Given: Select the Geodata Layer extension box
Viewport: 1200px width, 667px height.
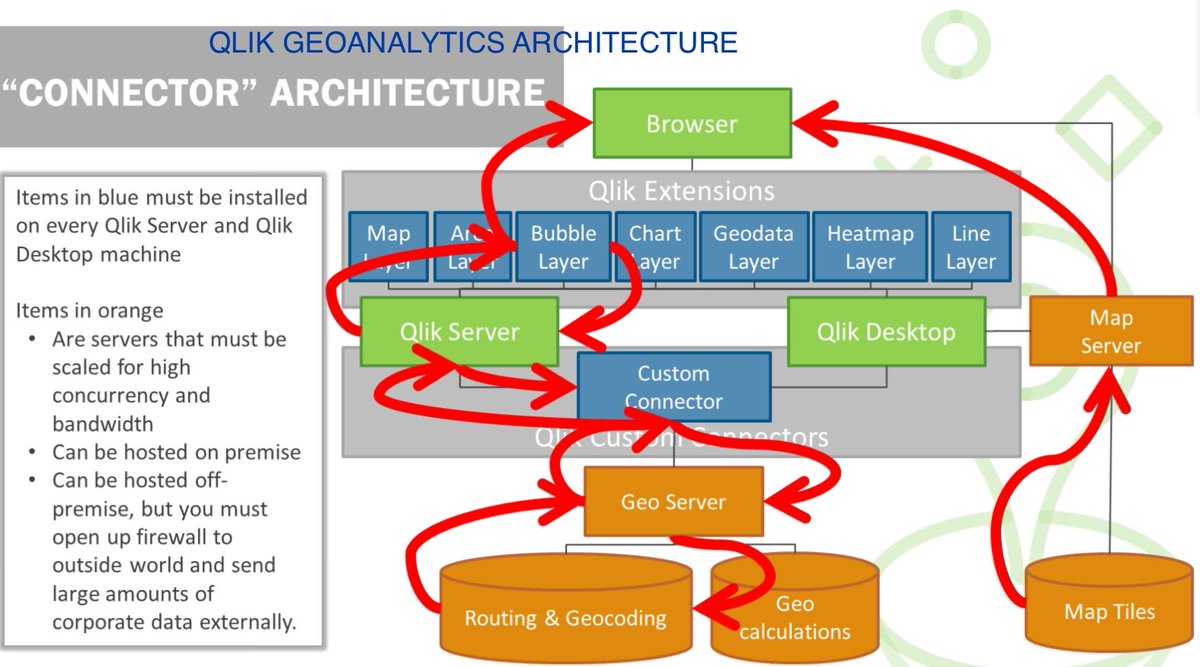Looking at the screenshot, I should click(x=753, y=247).
